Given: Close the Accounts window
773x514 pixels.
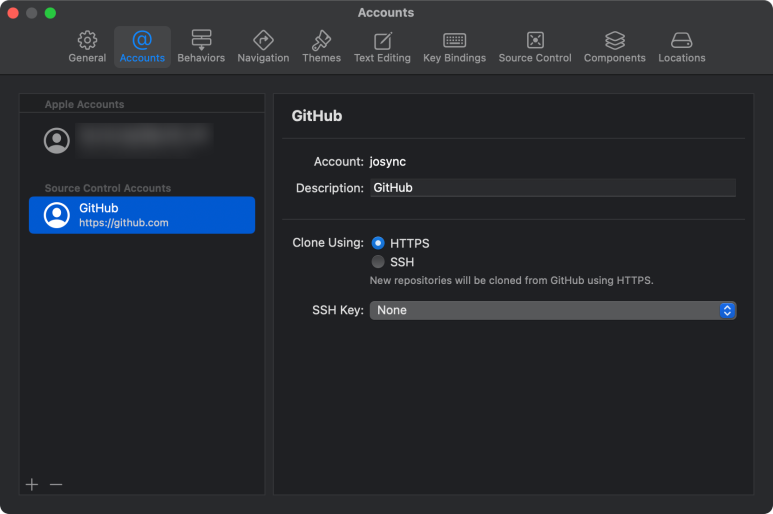Looking at the screenshot, I should 13,13.
